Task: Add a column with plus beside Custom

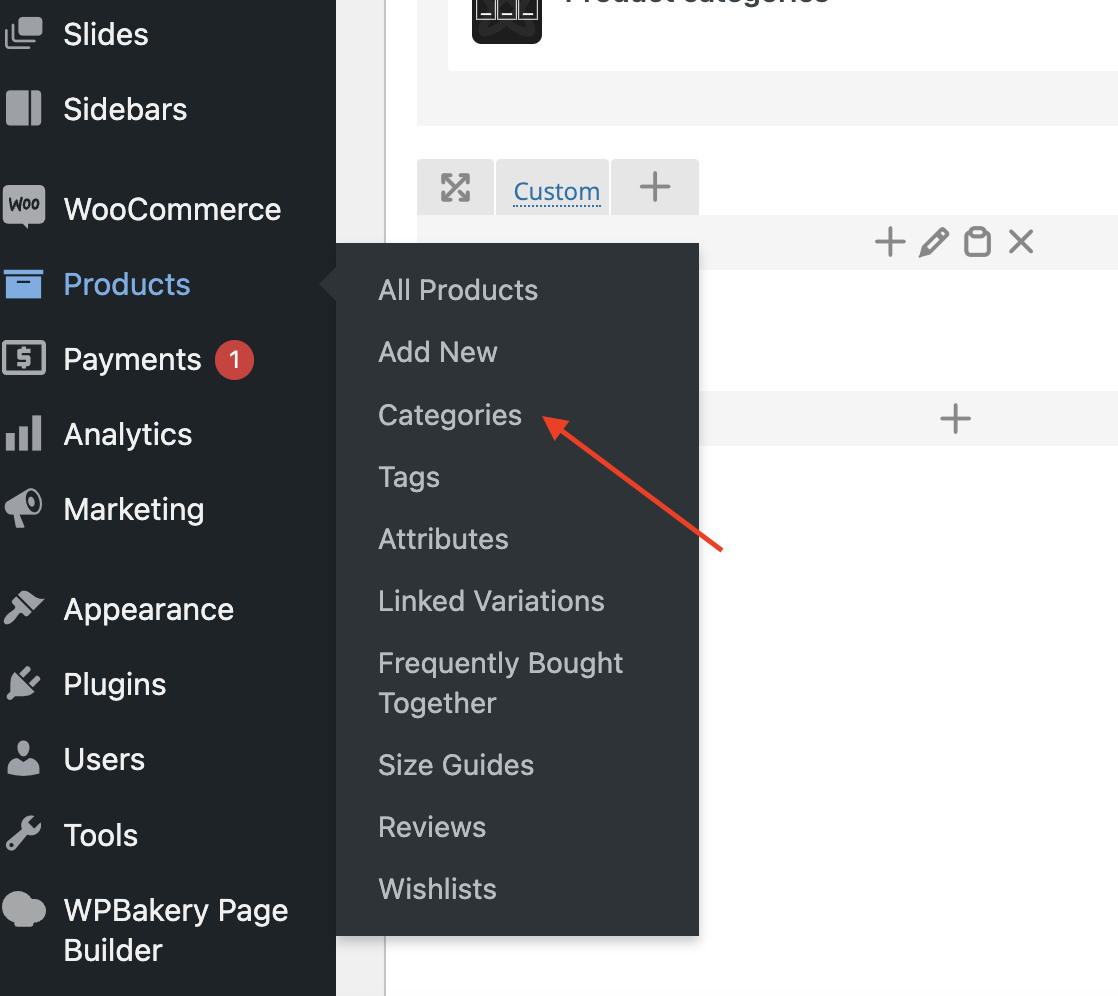Action: click(655, 188)
